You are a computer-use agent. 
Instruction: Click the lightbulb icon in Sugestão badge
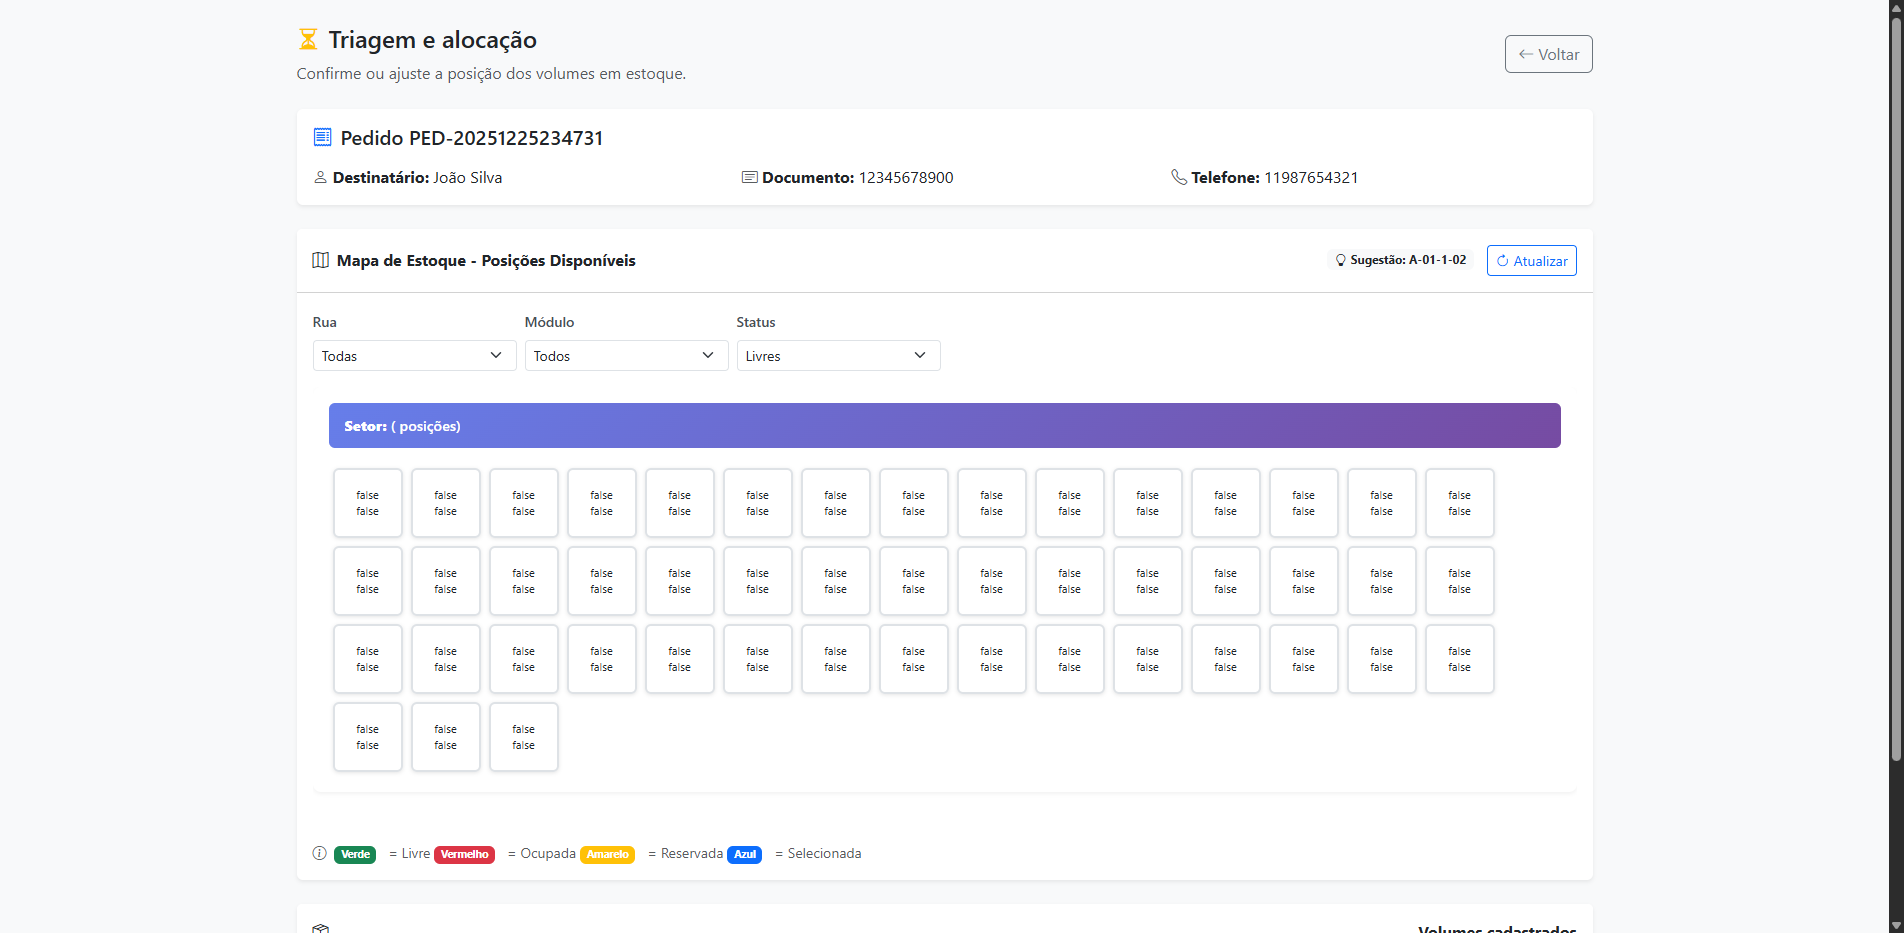(x=1341, y=260)
